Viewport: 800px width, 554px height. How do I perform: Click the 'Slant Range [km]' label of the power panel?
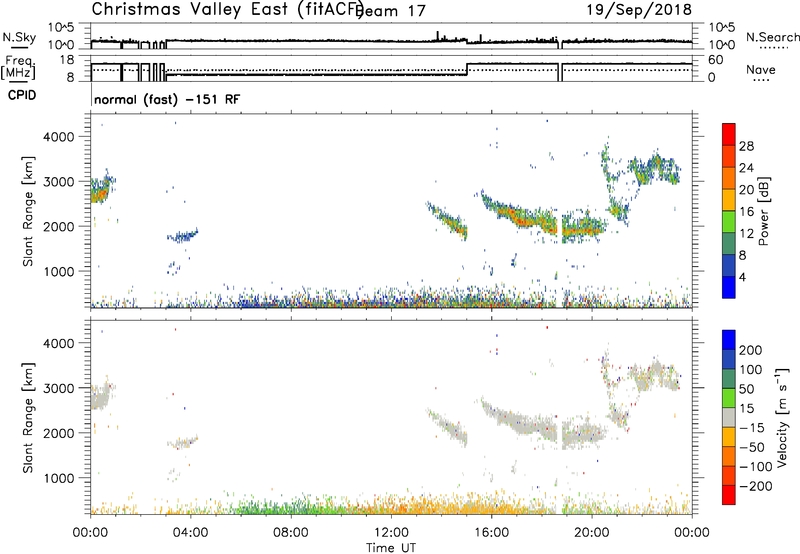pyautogui.click(x=28, y=211)
